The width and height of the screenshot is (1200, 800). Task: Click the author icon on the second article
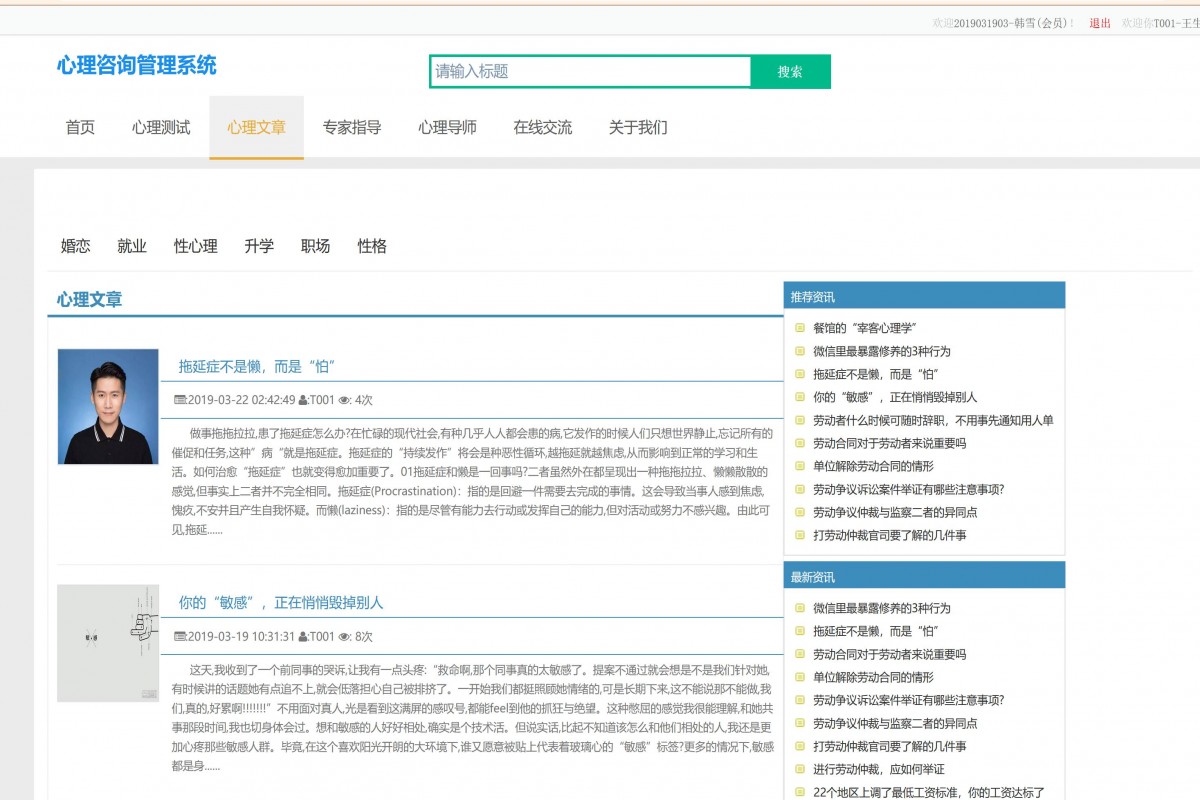[x=303, y=634]
